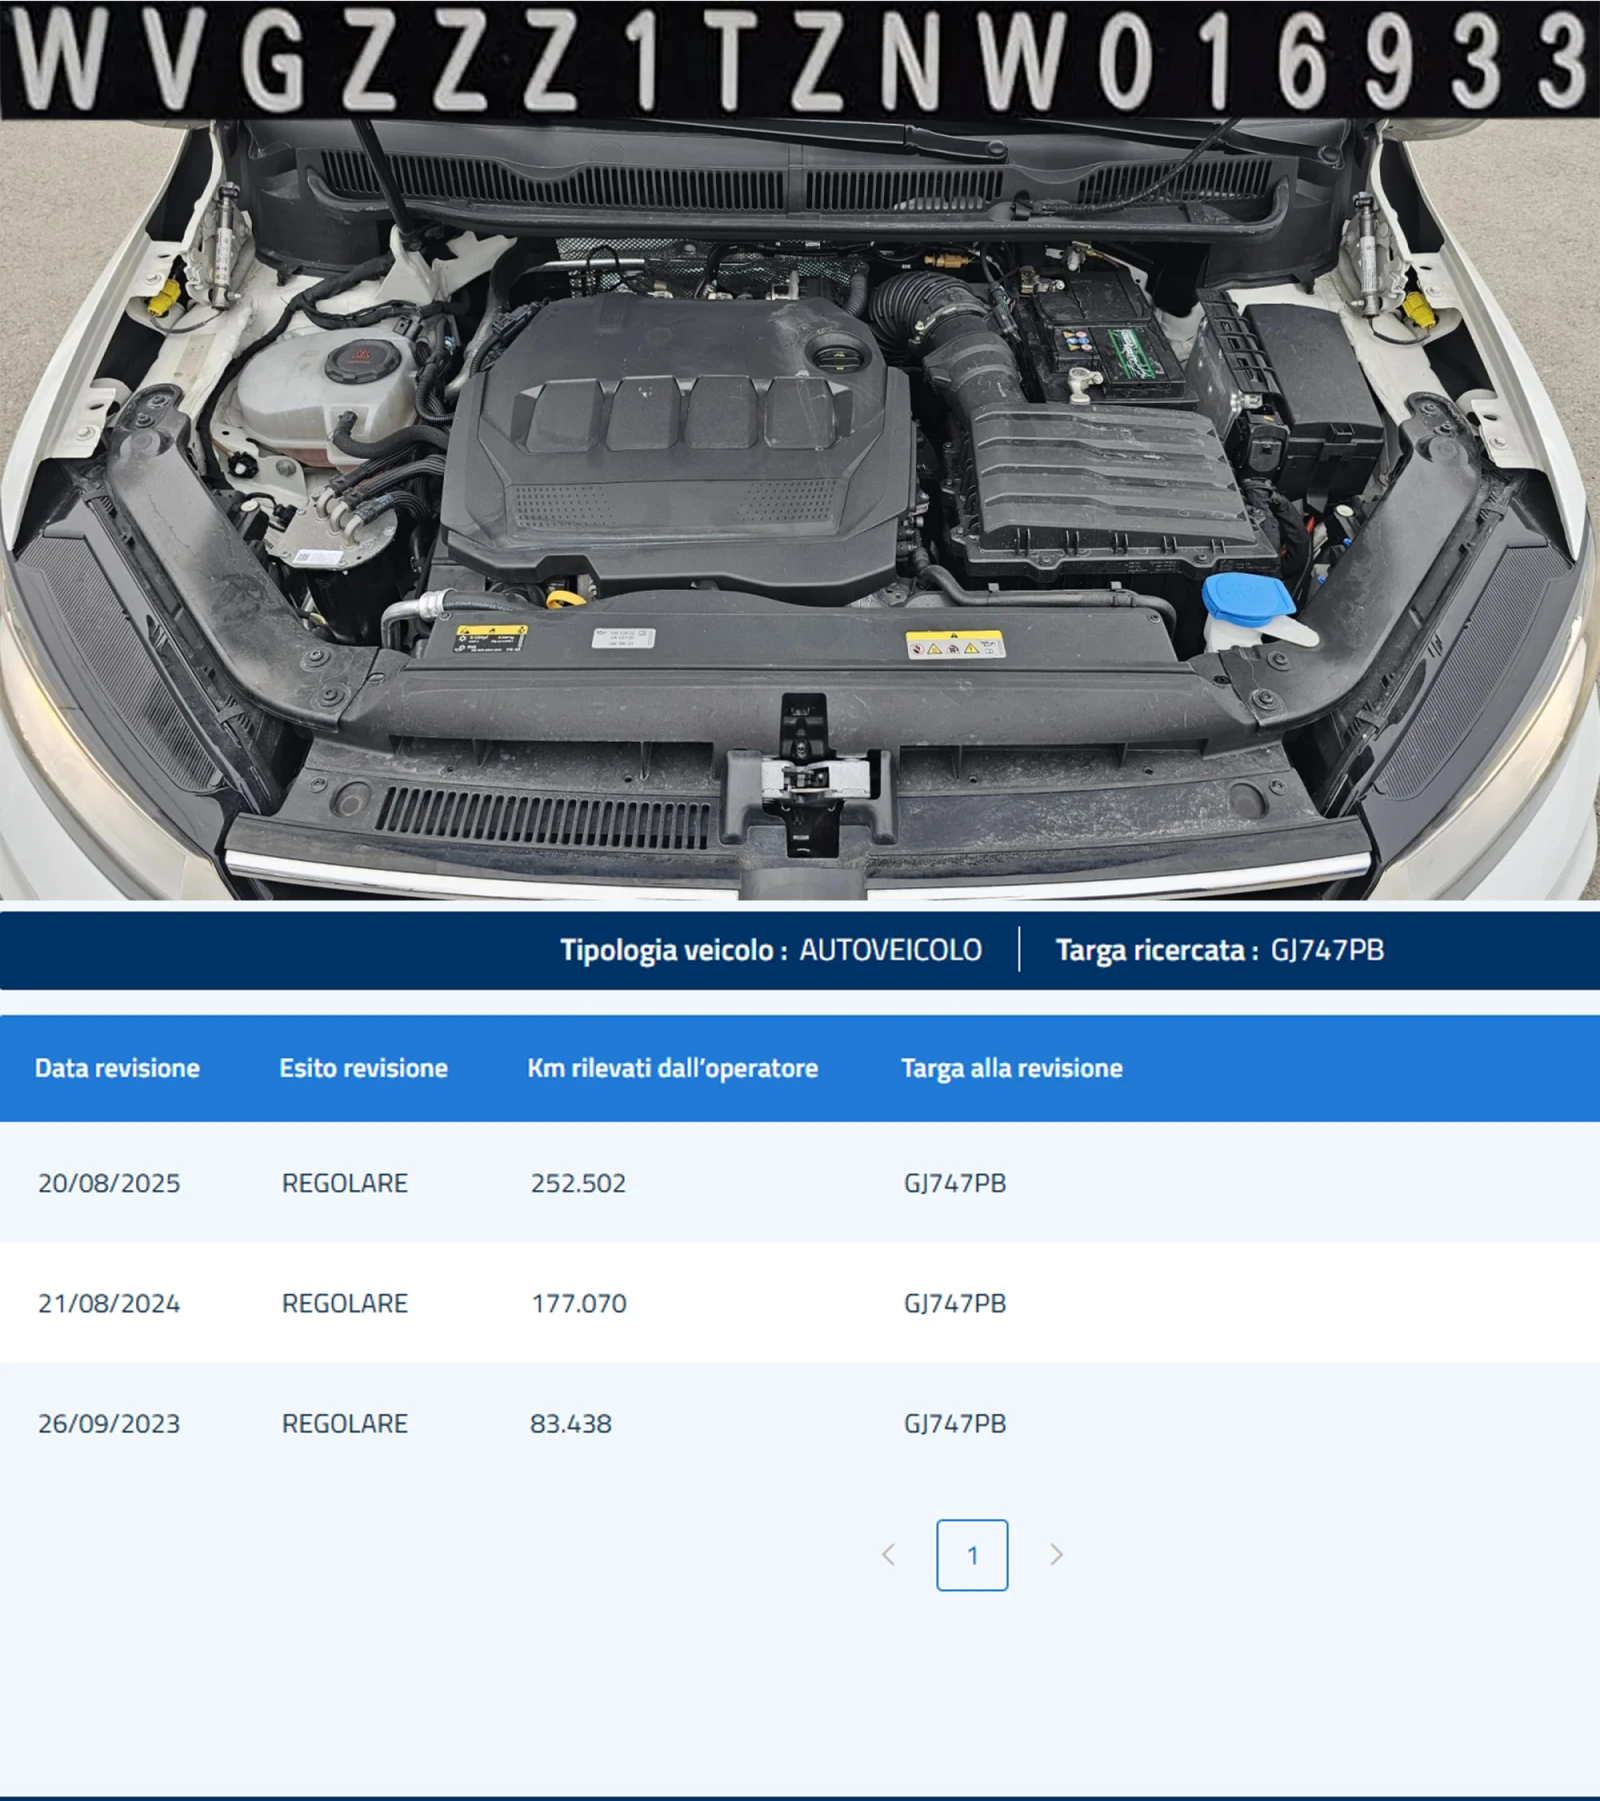The width and height of the screenshot is (1600, 1801).
Task: Click the 'Km rilevati dall'operatore' column header
Action: pyautogui.click(x=673, y=1068)
